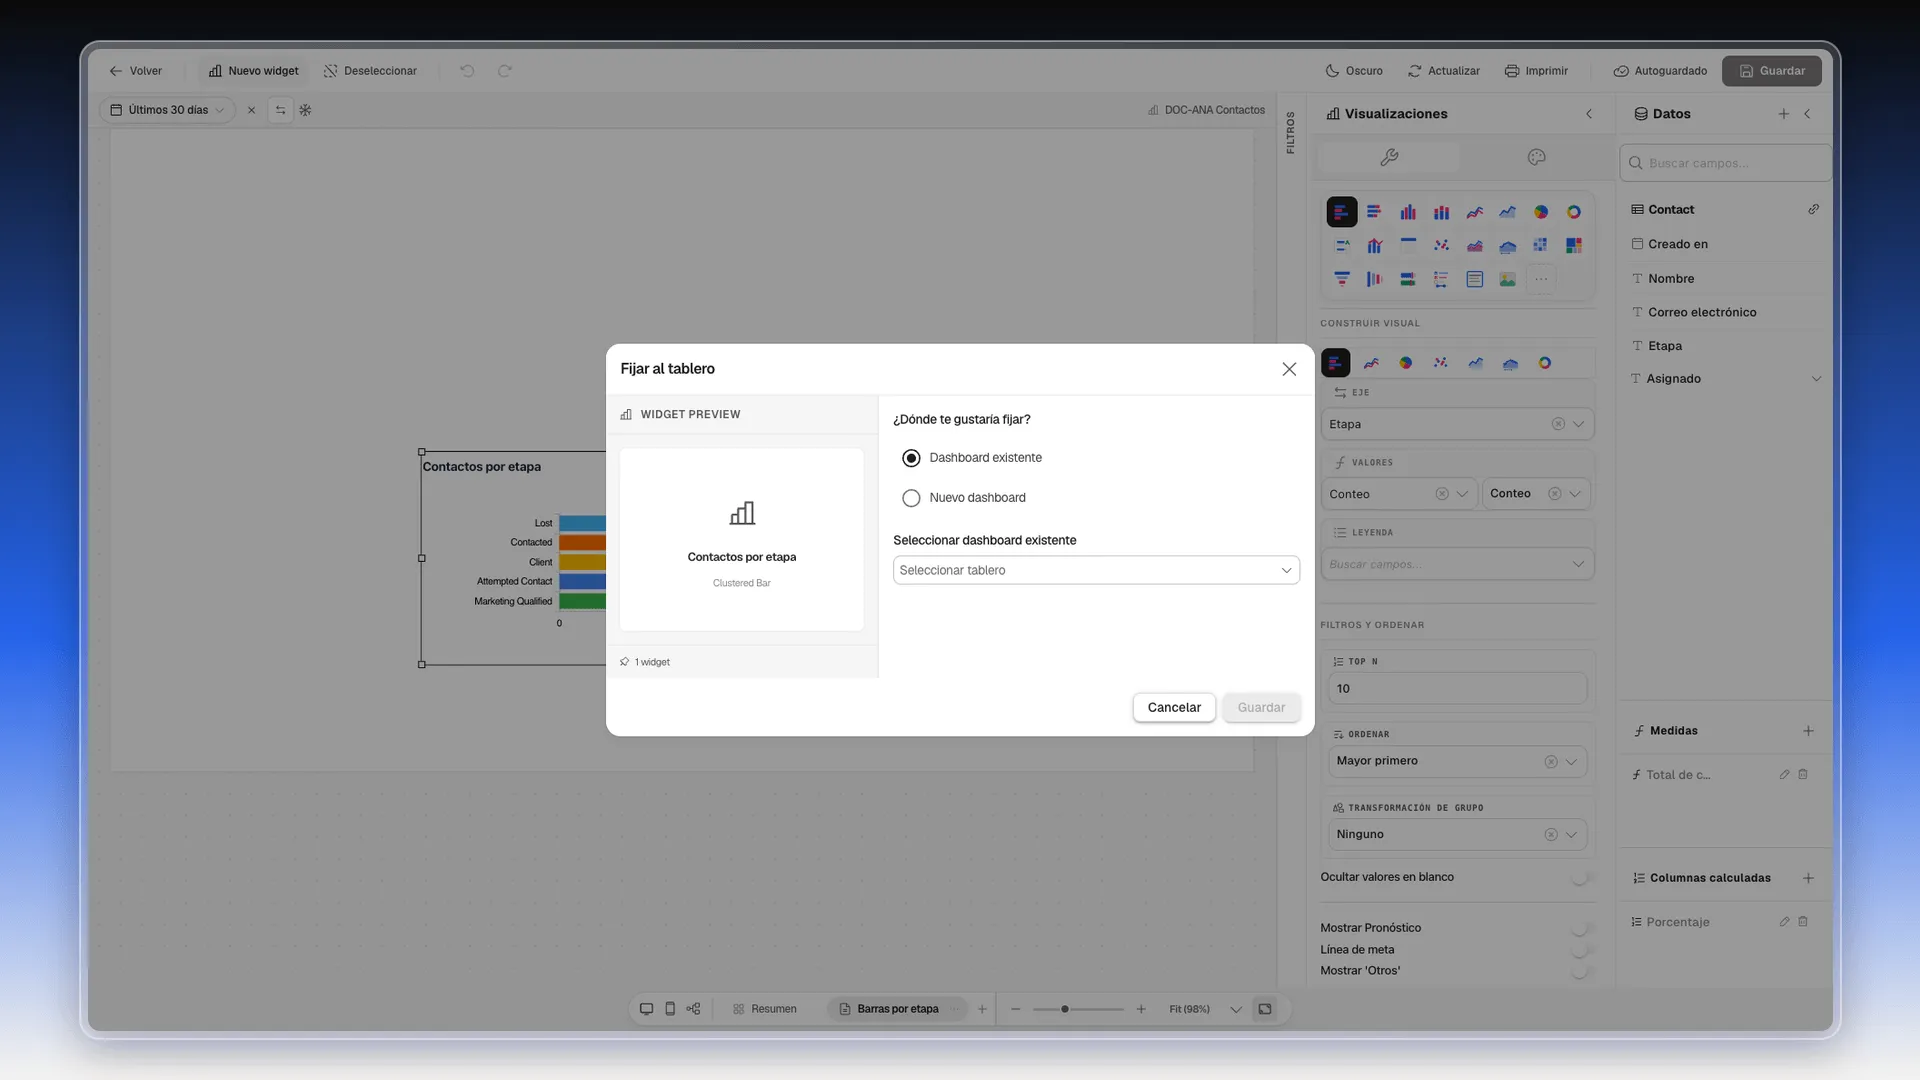Enable the Mostrar Pronóstico switch
This screenshot has height=1080, width=1920.
(x=1579, y=928)
